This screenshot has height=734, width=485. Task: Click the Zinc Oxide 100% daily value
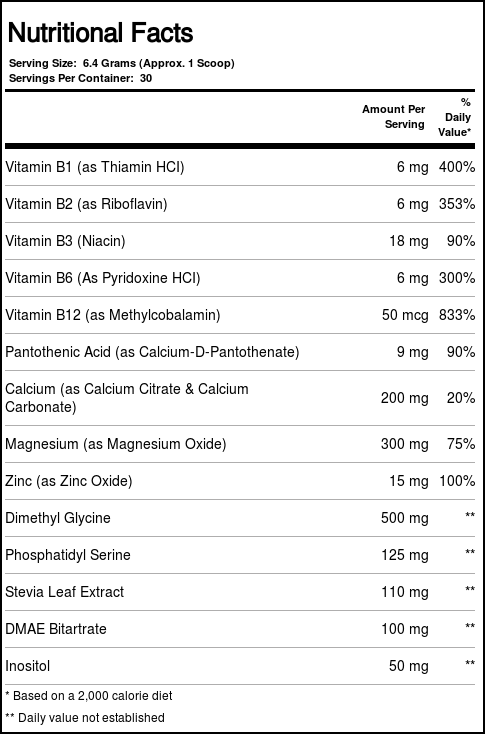click(x=457, y=481)
